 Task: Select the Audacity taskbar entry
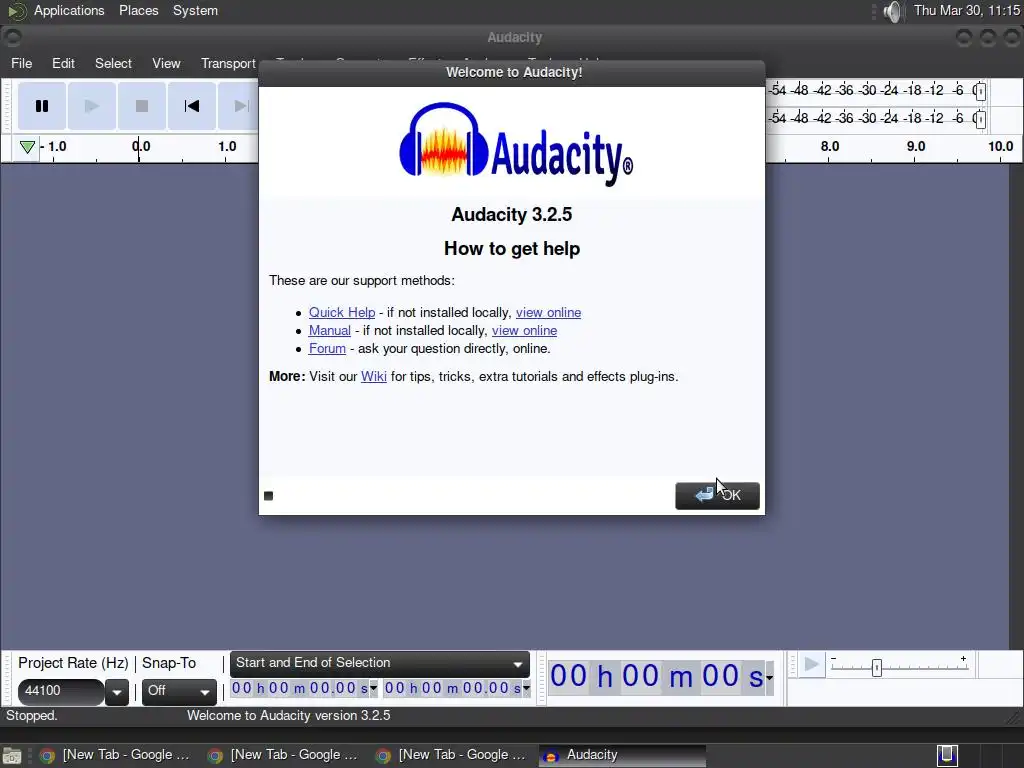pyautogui.click(x=622, y=755)
